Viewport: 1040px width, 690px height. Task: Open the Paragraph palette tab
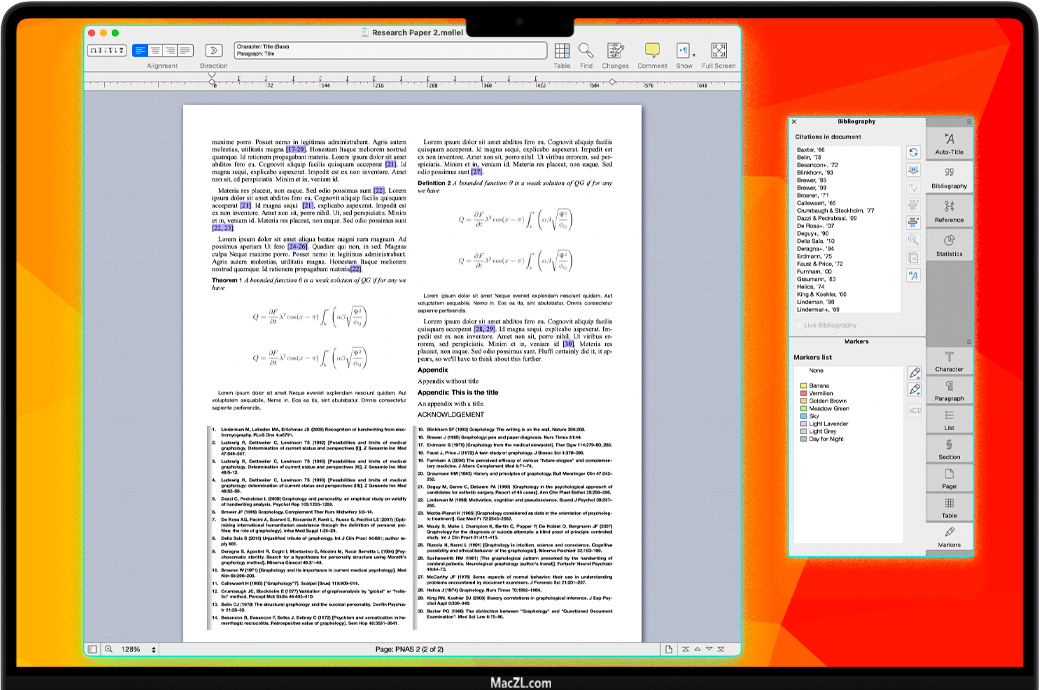pos(949,390)
